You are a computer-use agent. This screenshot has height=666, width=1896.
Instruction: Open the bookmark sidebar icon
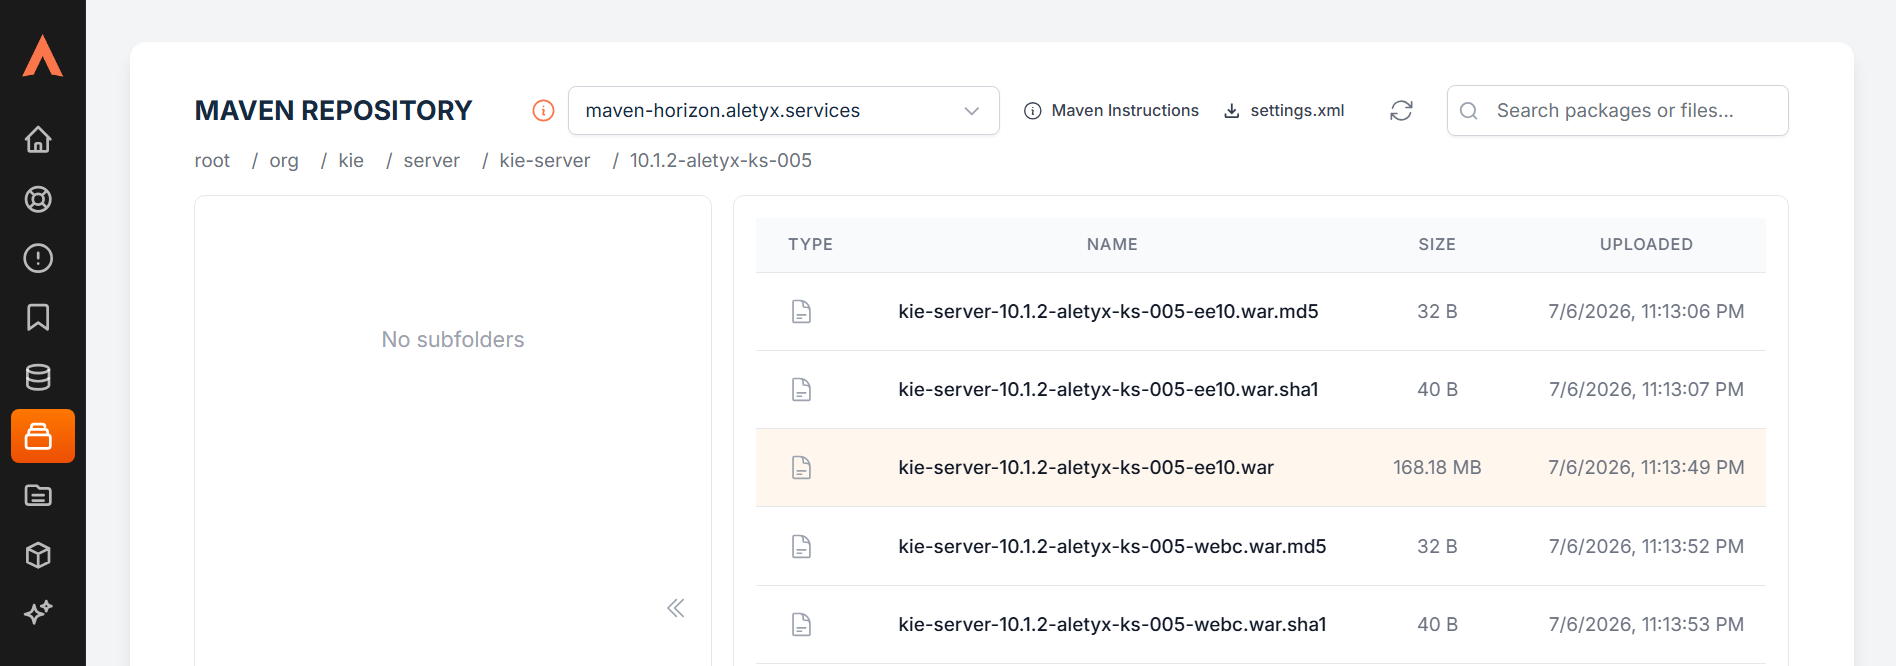pyautogui.click(x=38, y=317)
